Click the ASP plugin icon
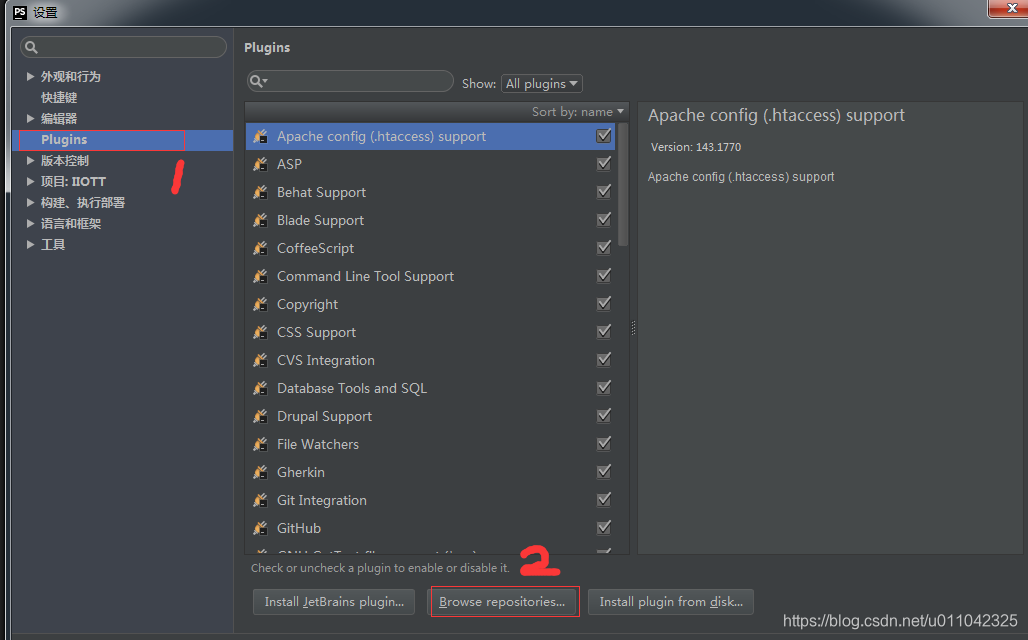The image size is (1028, 640). pyautogui.click(x=262, y=164)
